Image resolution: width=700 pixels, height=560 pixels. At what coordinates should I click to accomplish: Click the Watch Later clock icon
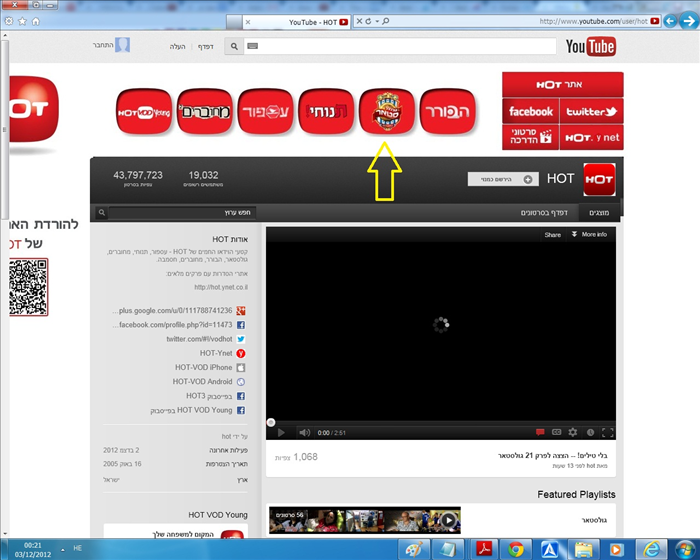click(x=590, y=432)
